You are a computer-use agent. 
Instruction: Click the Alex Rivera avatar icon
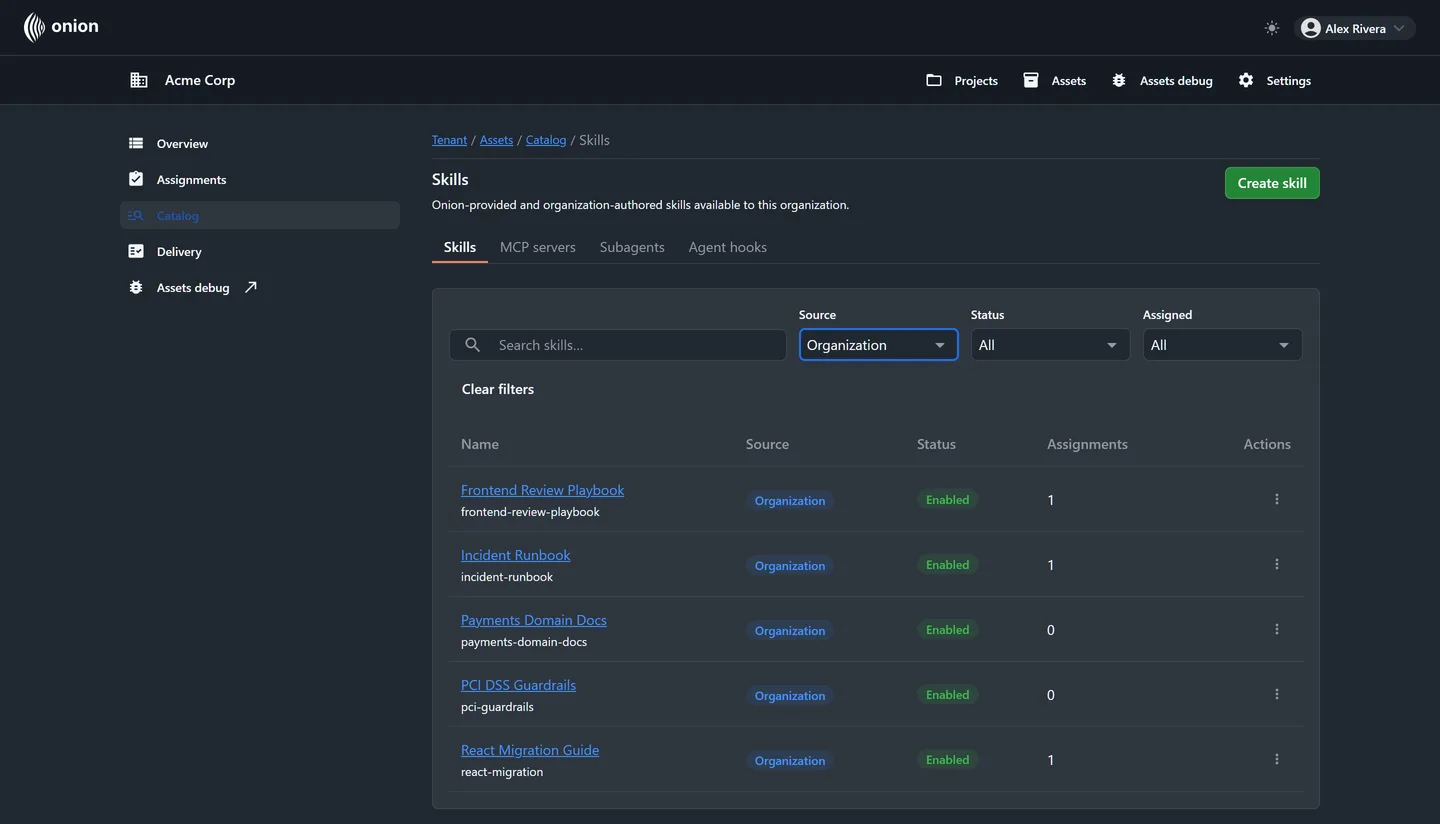1310,28
